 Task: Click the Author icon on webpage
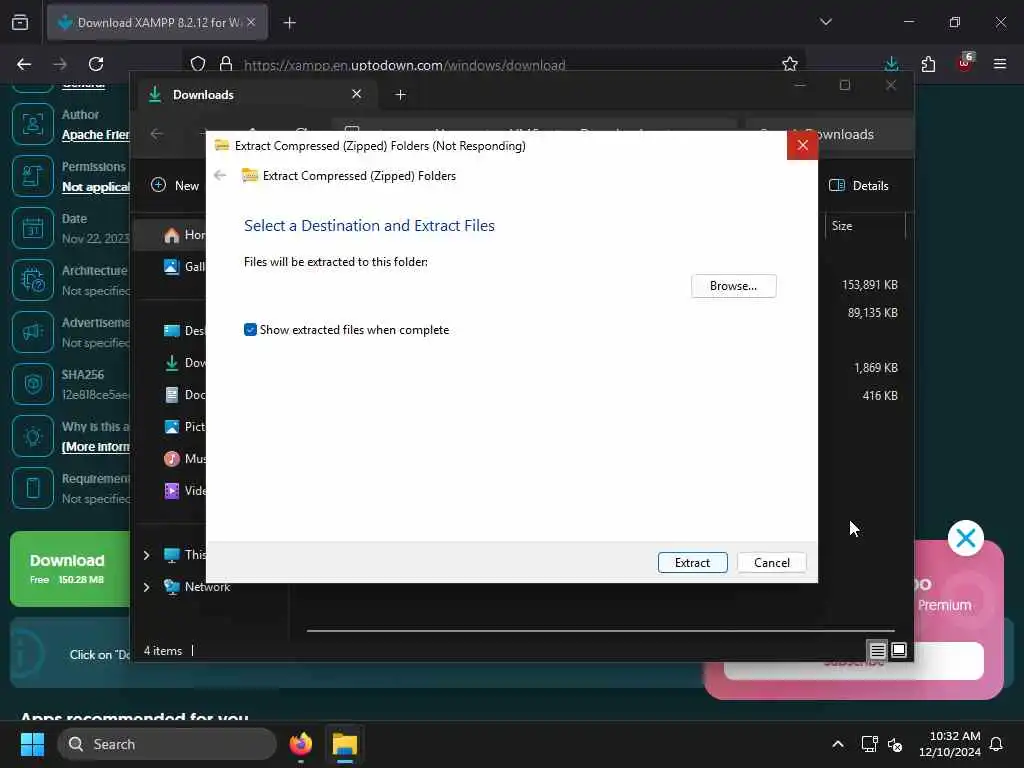(33, 123)
